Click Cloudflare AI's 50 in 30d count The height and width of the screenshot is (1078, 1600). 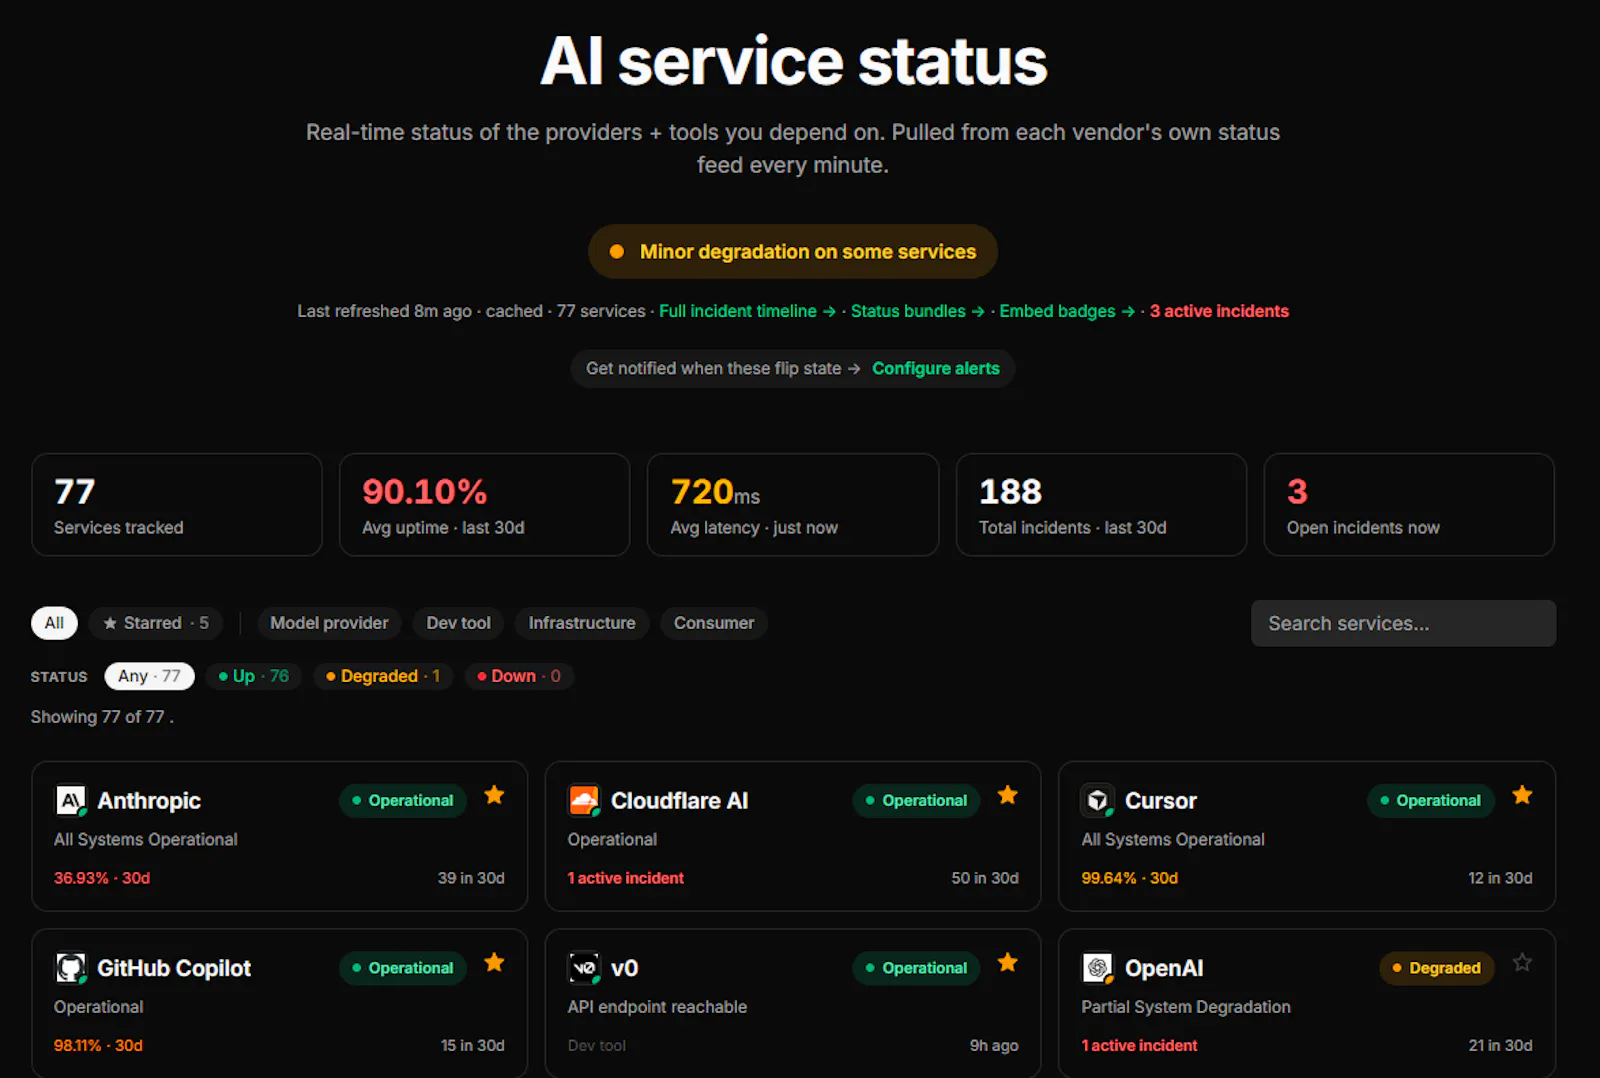pyautogui.click(x=985, y=878)
